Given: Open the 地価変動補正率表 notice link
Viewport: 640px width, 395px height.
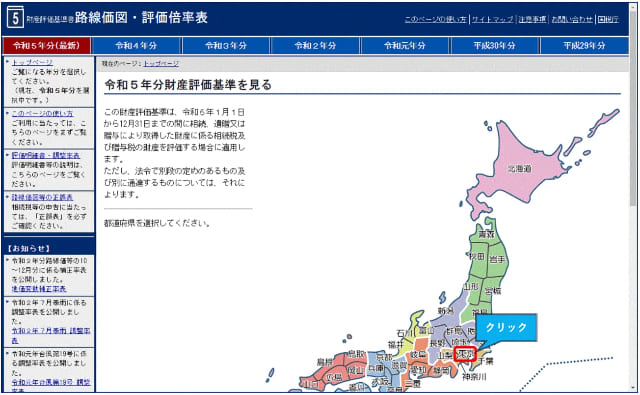Looking at the screenshot, I should point(39,289).
